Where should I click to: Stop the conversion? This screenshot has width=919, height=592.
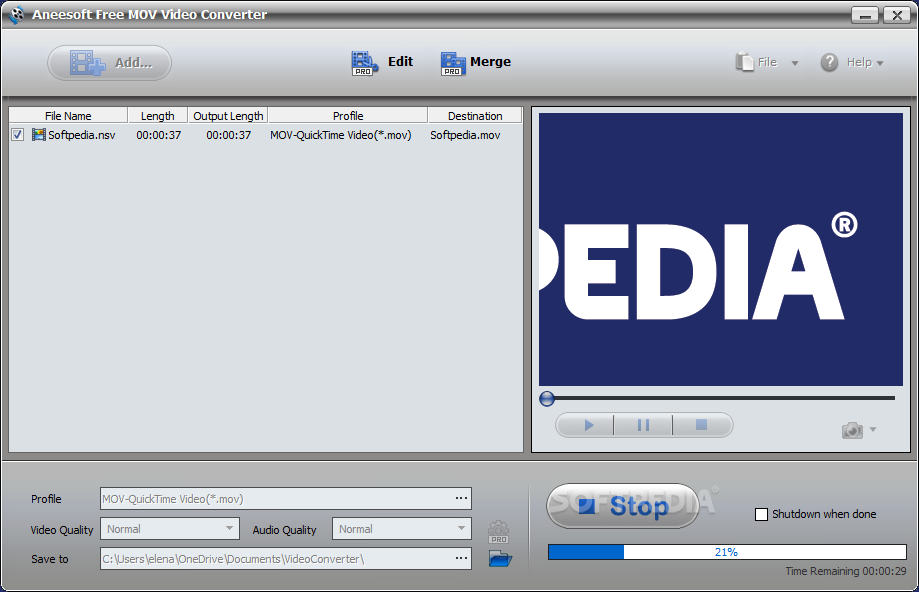click(622, 506)
